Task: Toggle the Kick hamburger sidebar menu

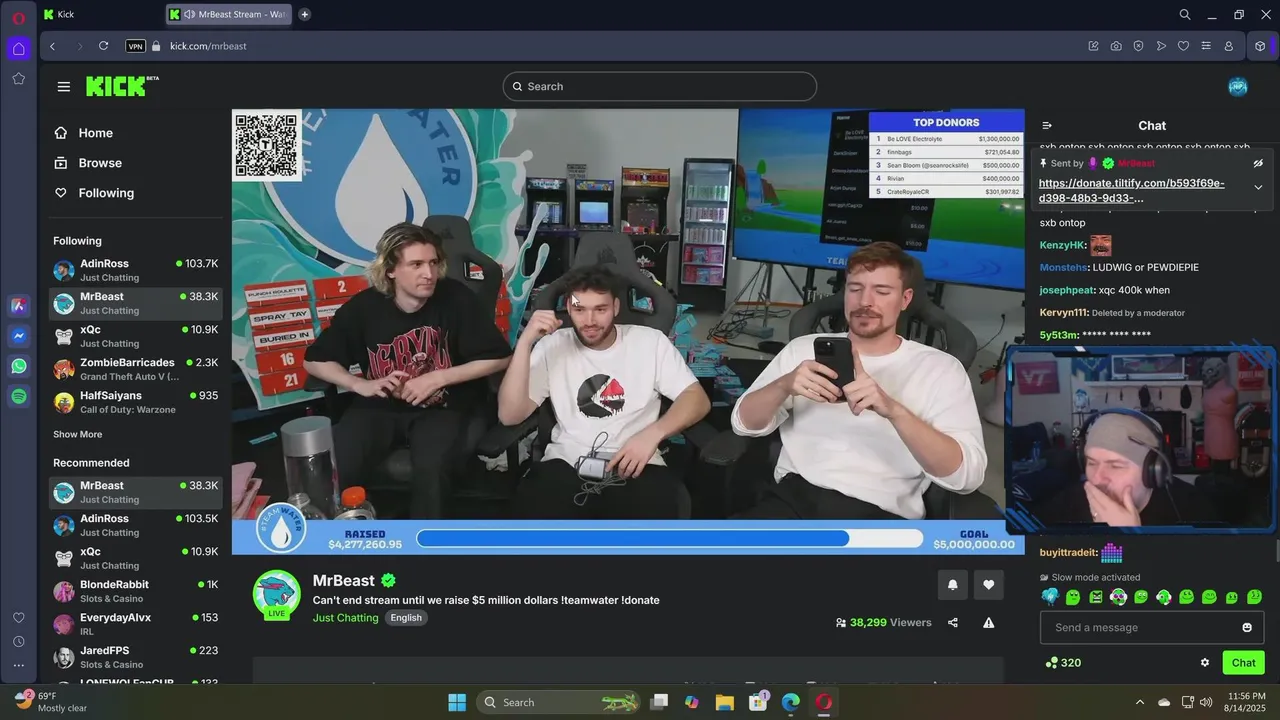Action: [x=64, y=87]
